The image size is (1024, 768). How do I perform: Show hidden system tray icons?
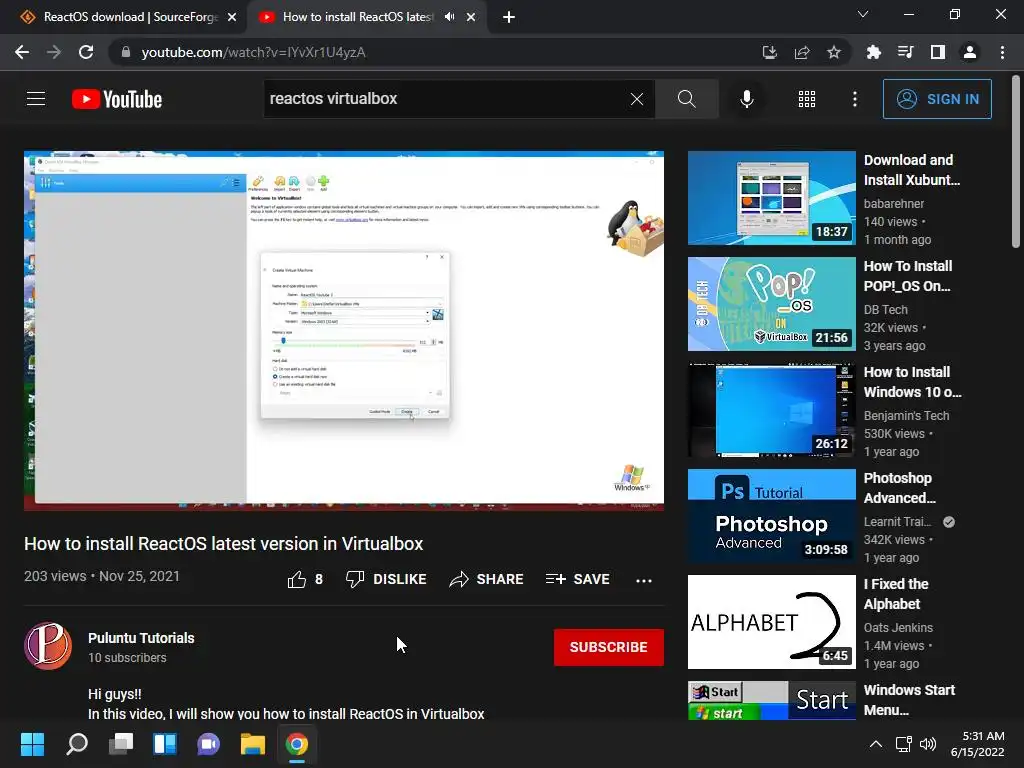point(876,744)
